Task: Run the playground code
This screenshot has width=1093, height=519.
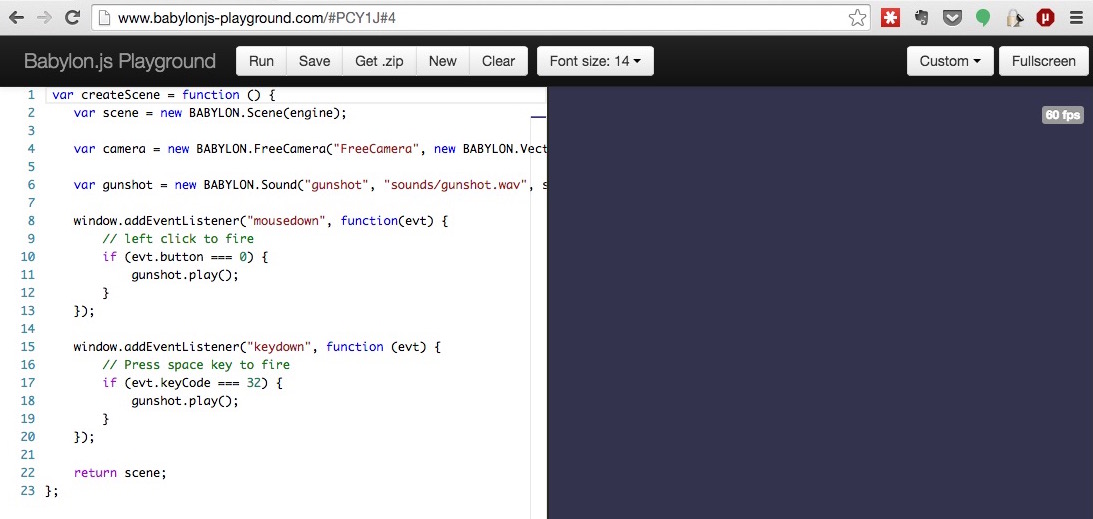Action: [261, 61]
